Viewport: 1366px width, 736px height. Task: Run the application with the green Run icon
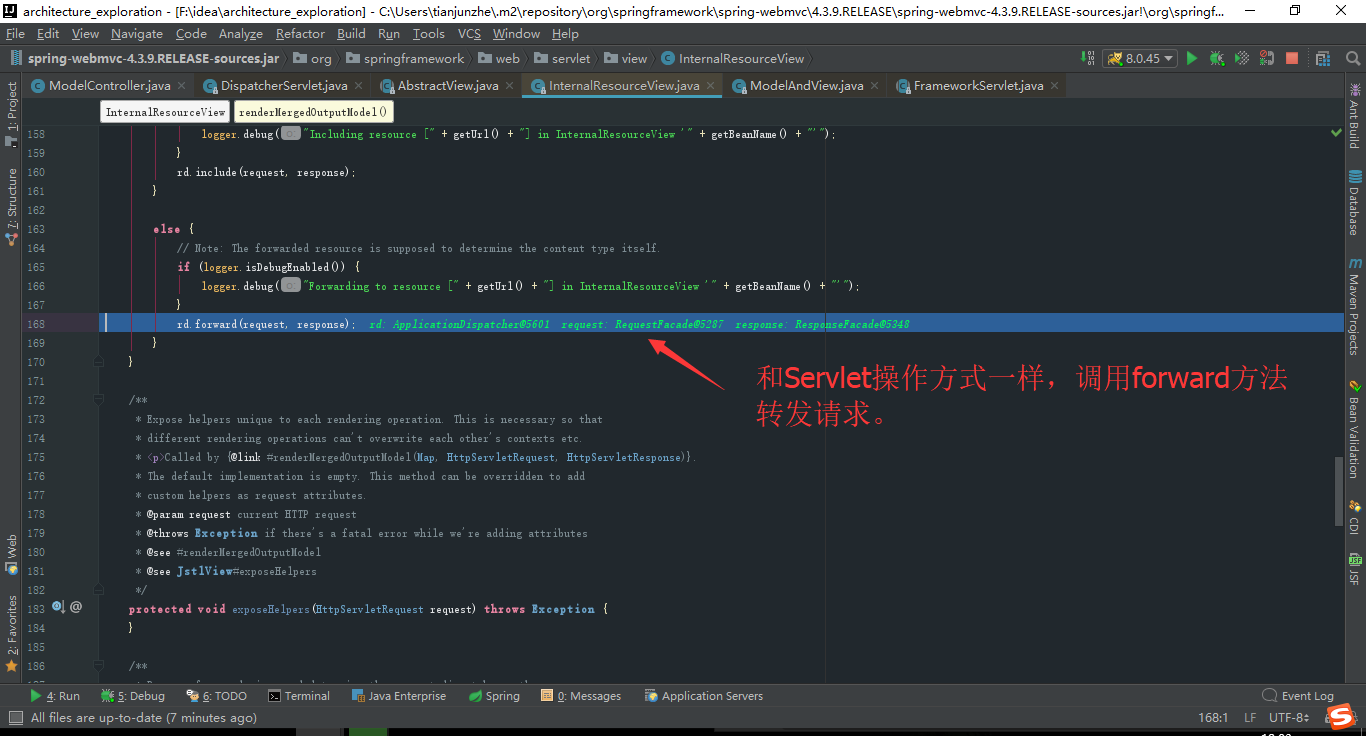click(1191, 59)
